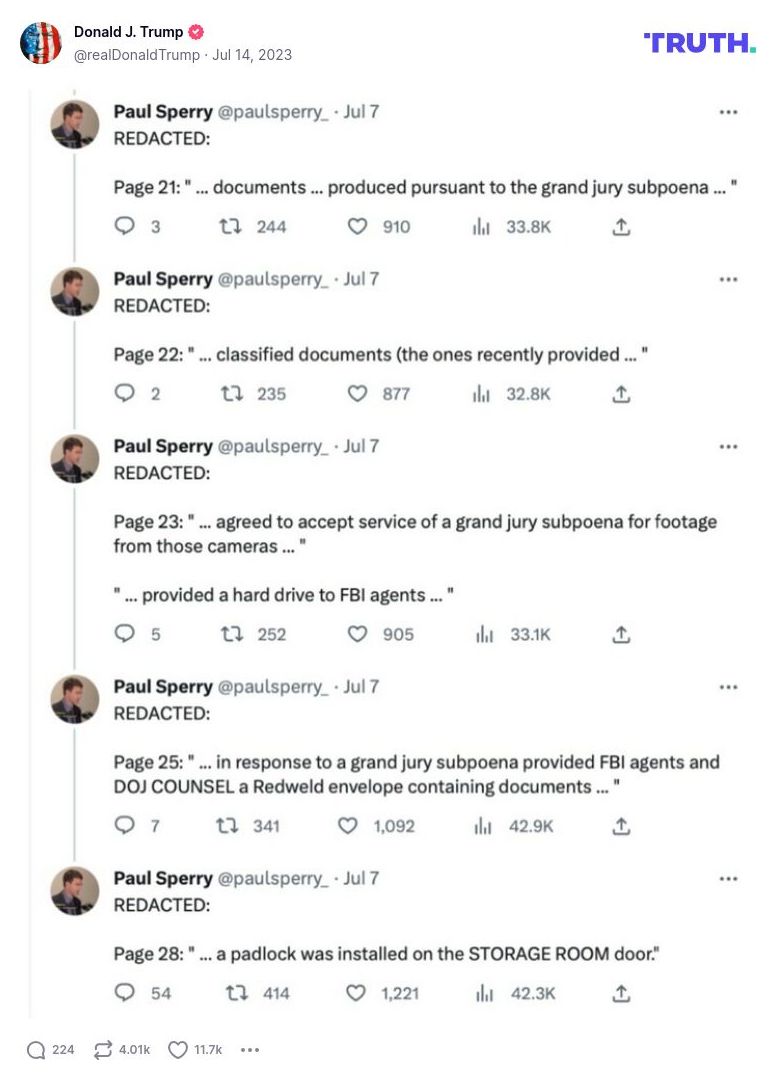Image resolution: width=777 pixels, height=1080 pixels.
Task: Like the Page 23 tweet with 905 likes
Action: pos(357,634)
